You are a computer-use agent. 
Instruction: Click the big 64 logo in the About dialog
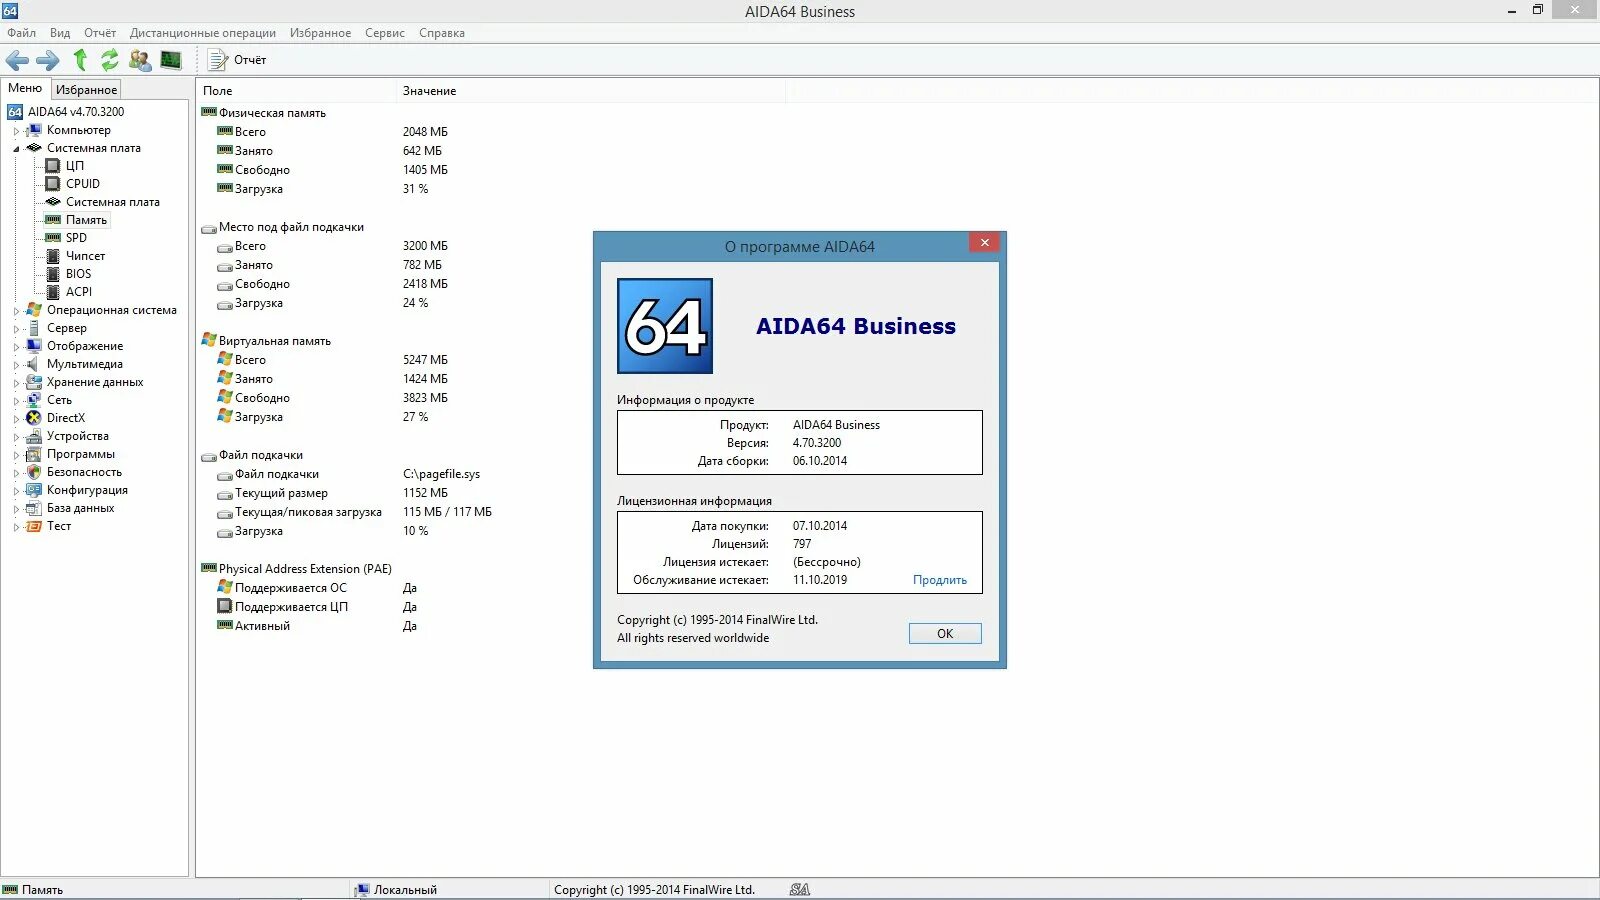(665, 326)
